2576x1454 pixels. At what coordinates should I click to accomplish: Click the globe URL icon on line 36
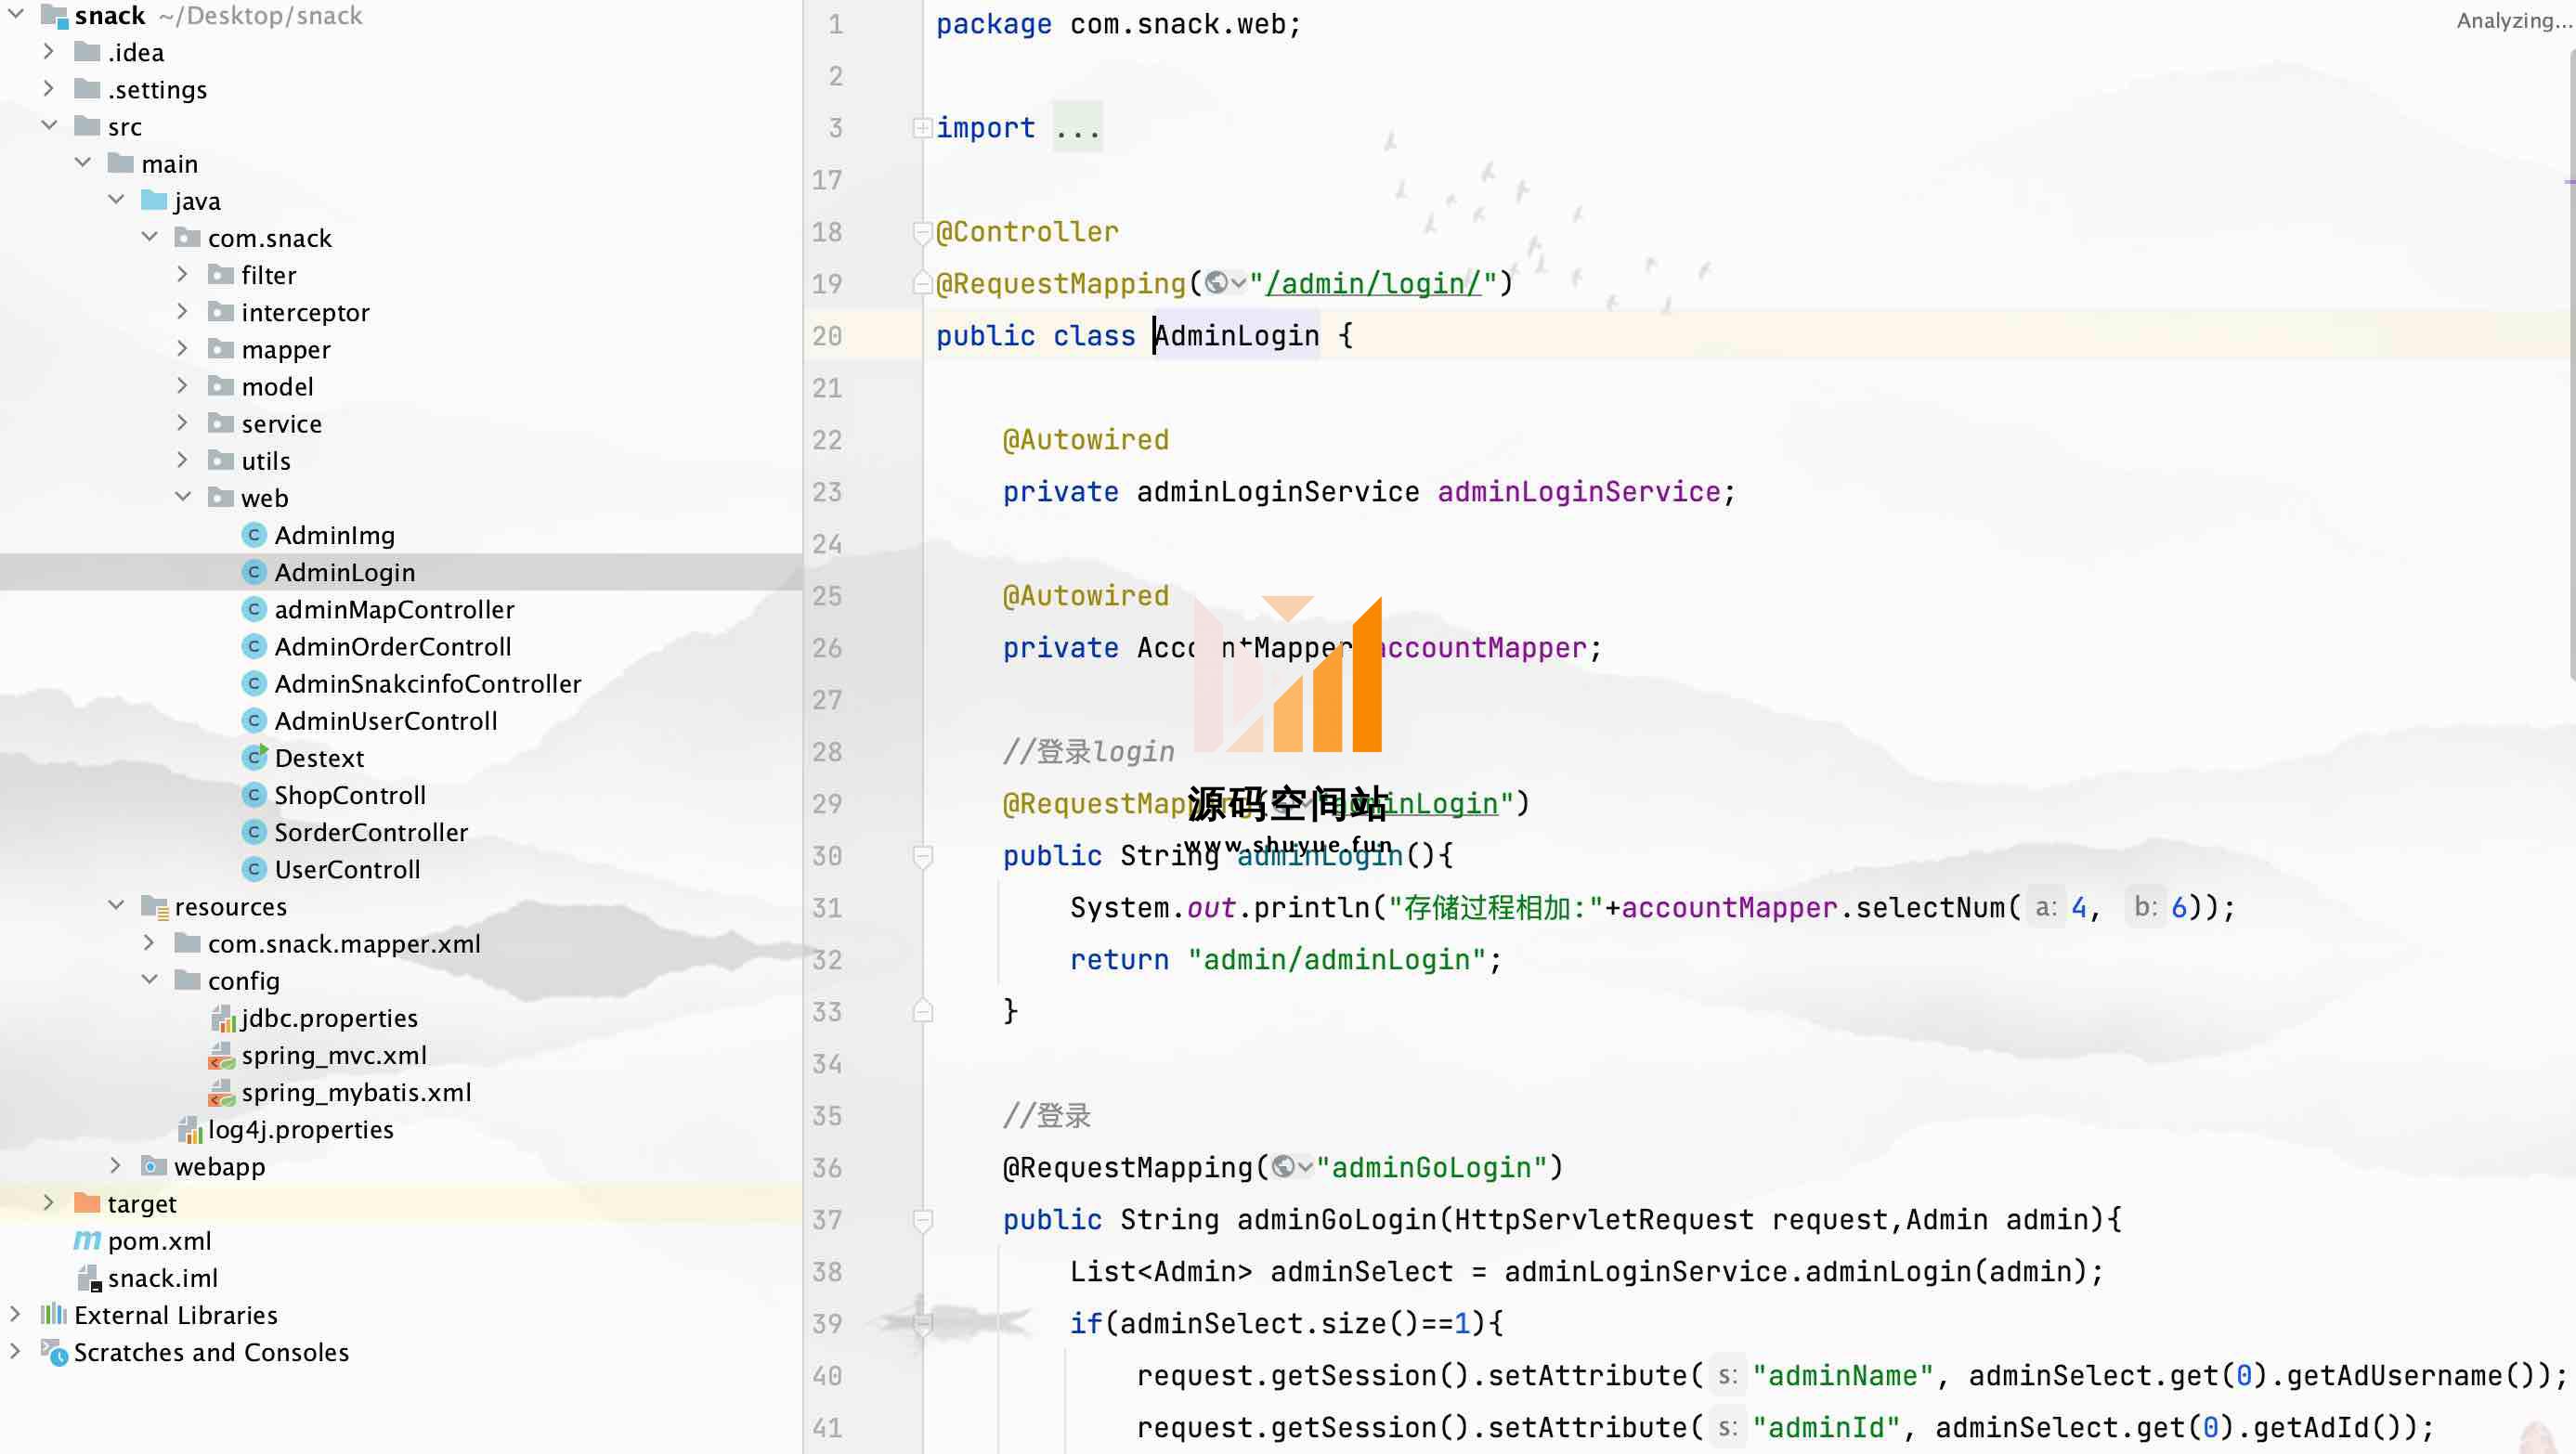1283,1167
